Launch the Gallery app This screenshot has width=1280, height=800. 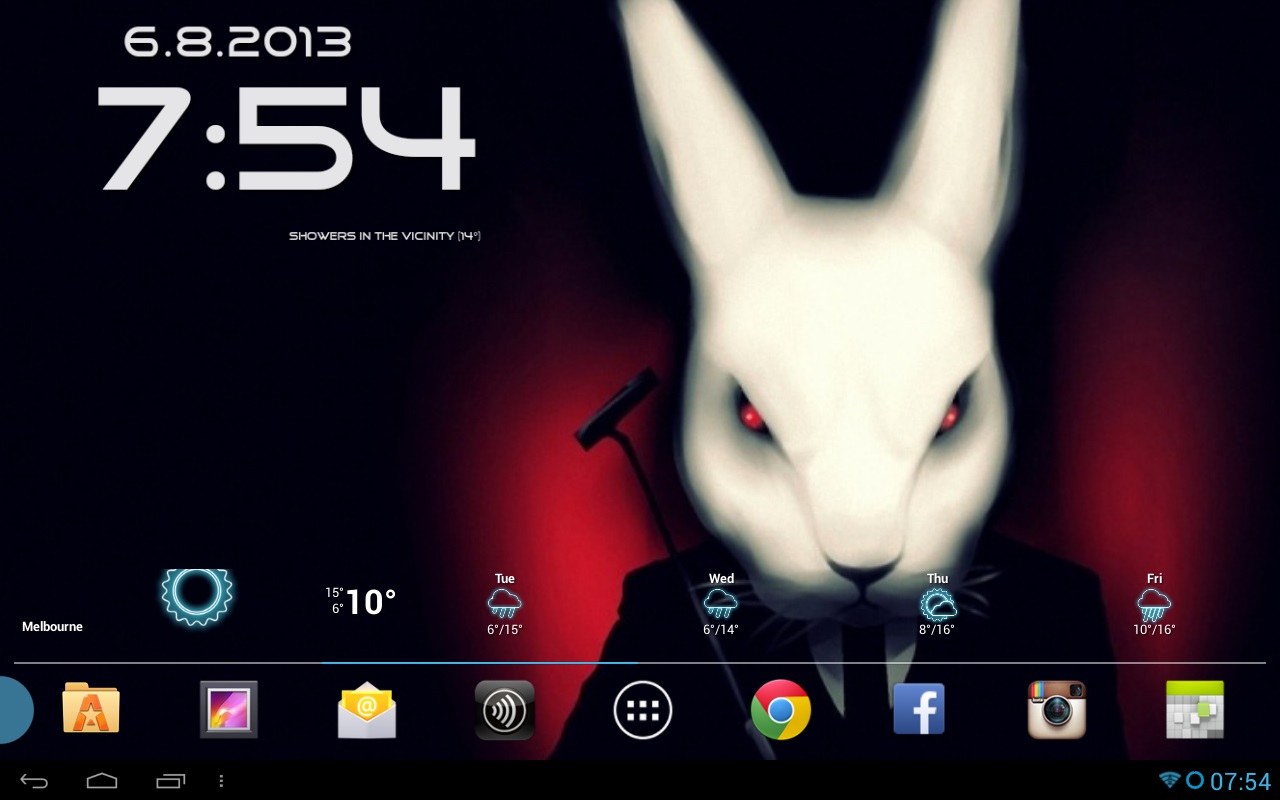point(229,709)
